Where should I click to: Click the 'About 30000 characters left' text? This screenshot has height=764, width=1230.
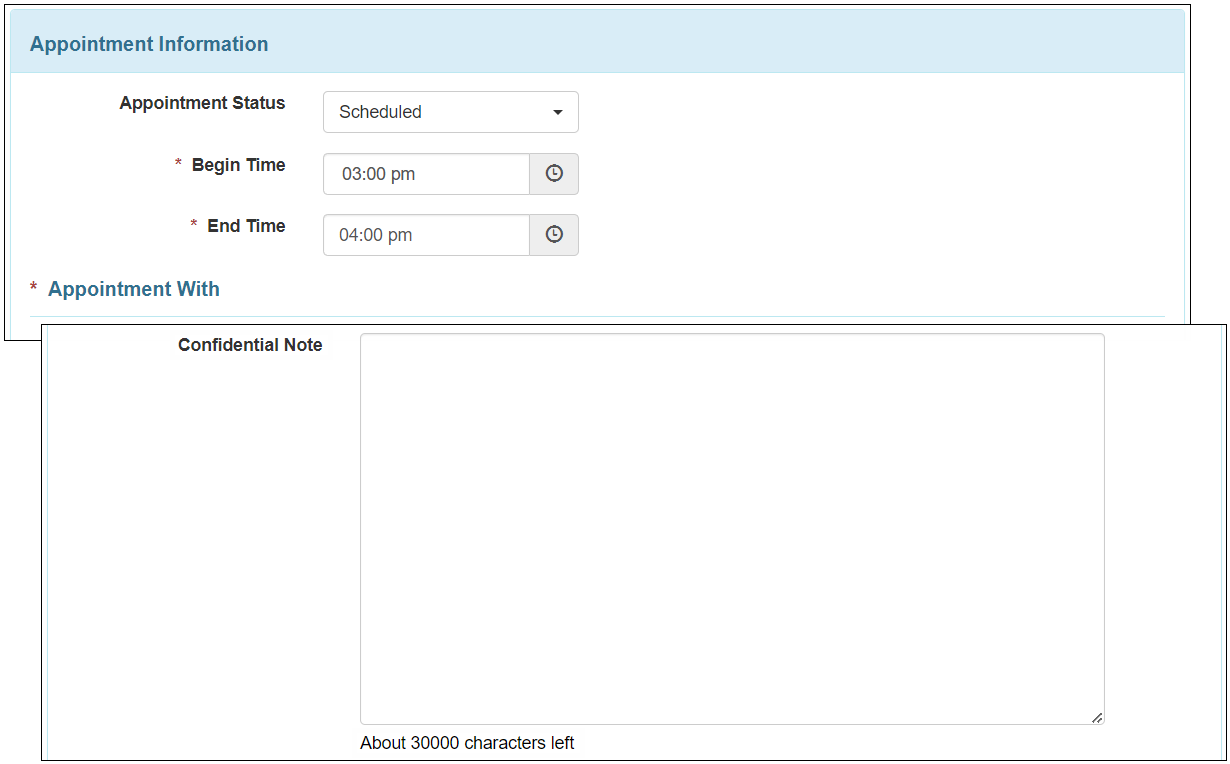click(467, 743)
